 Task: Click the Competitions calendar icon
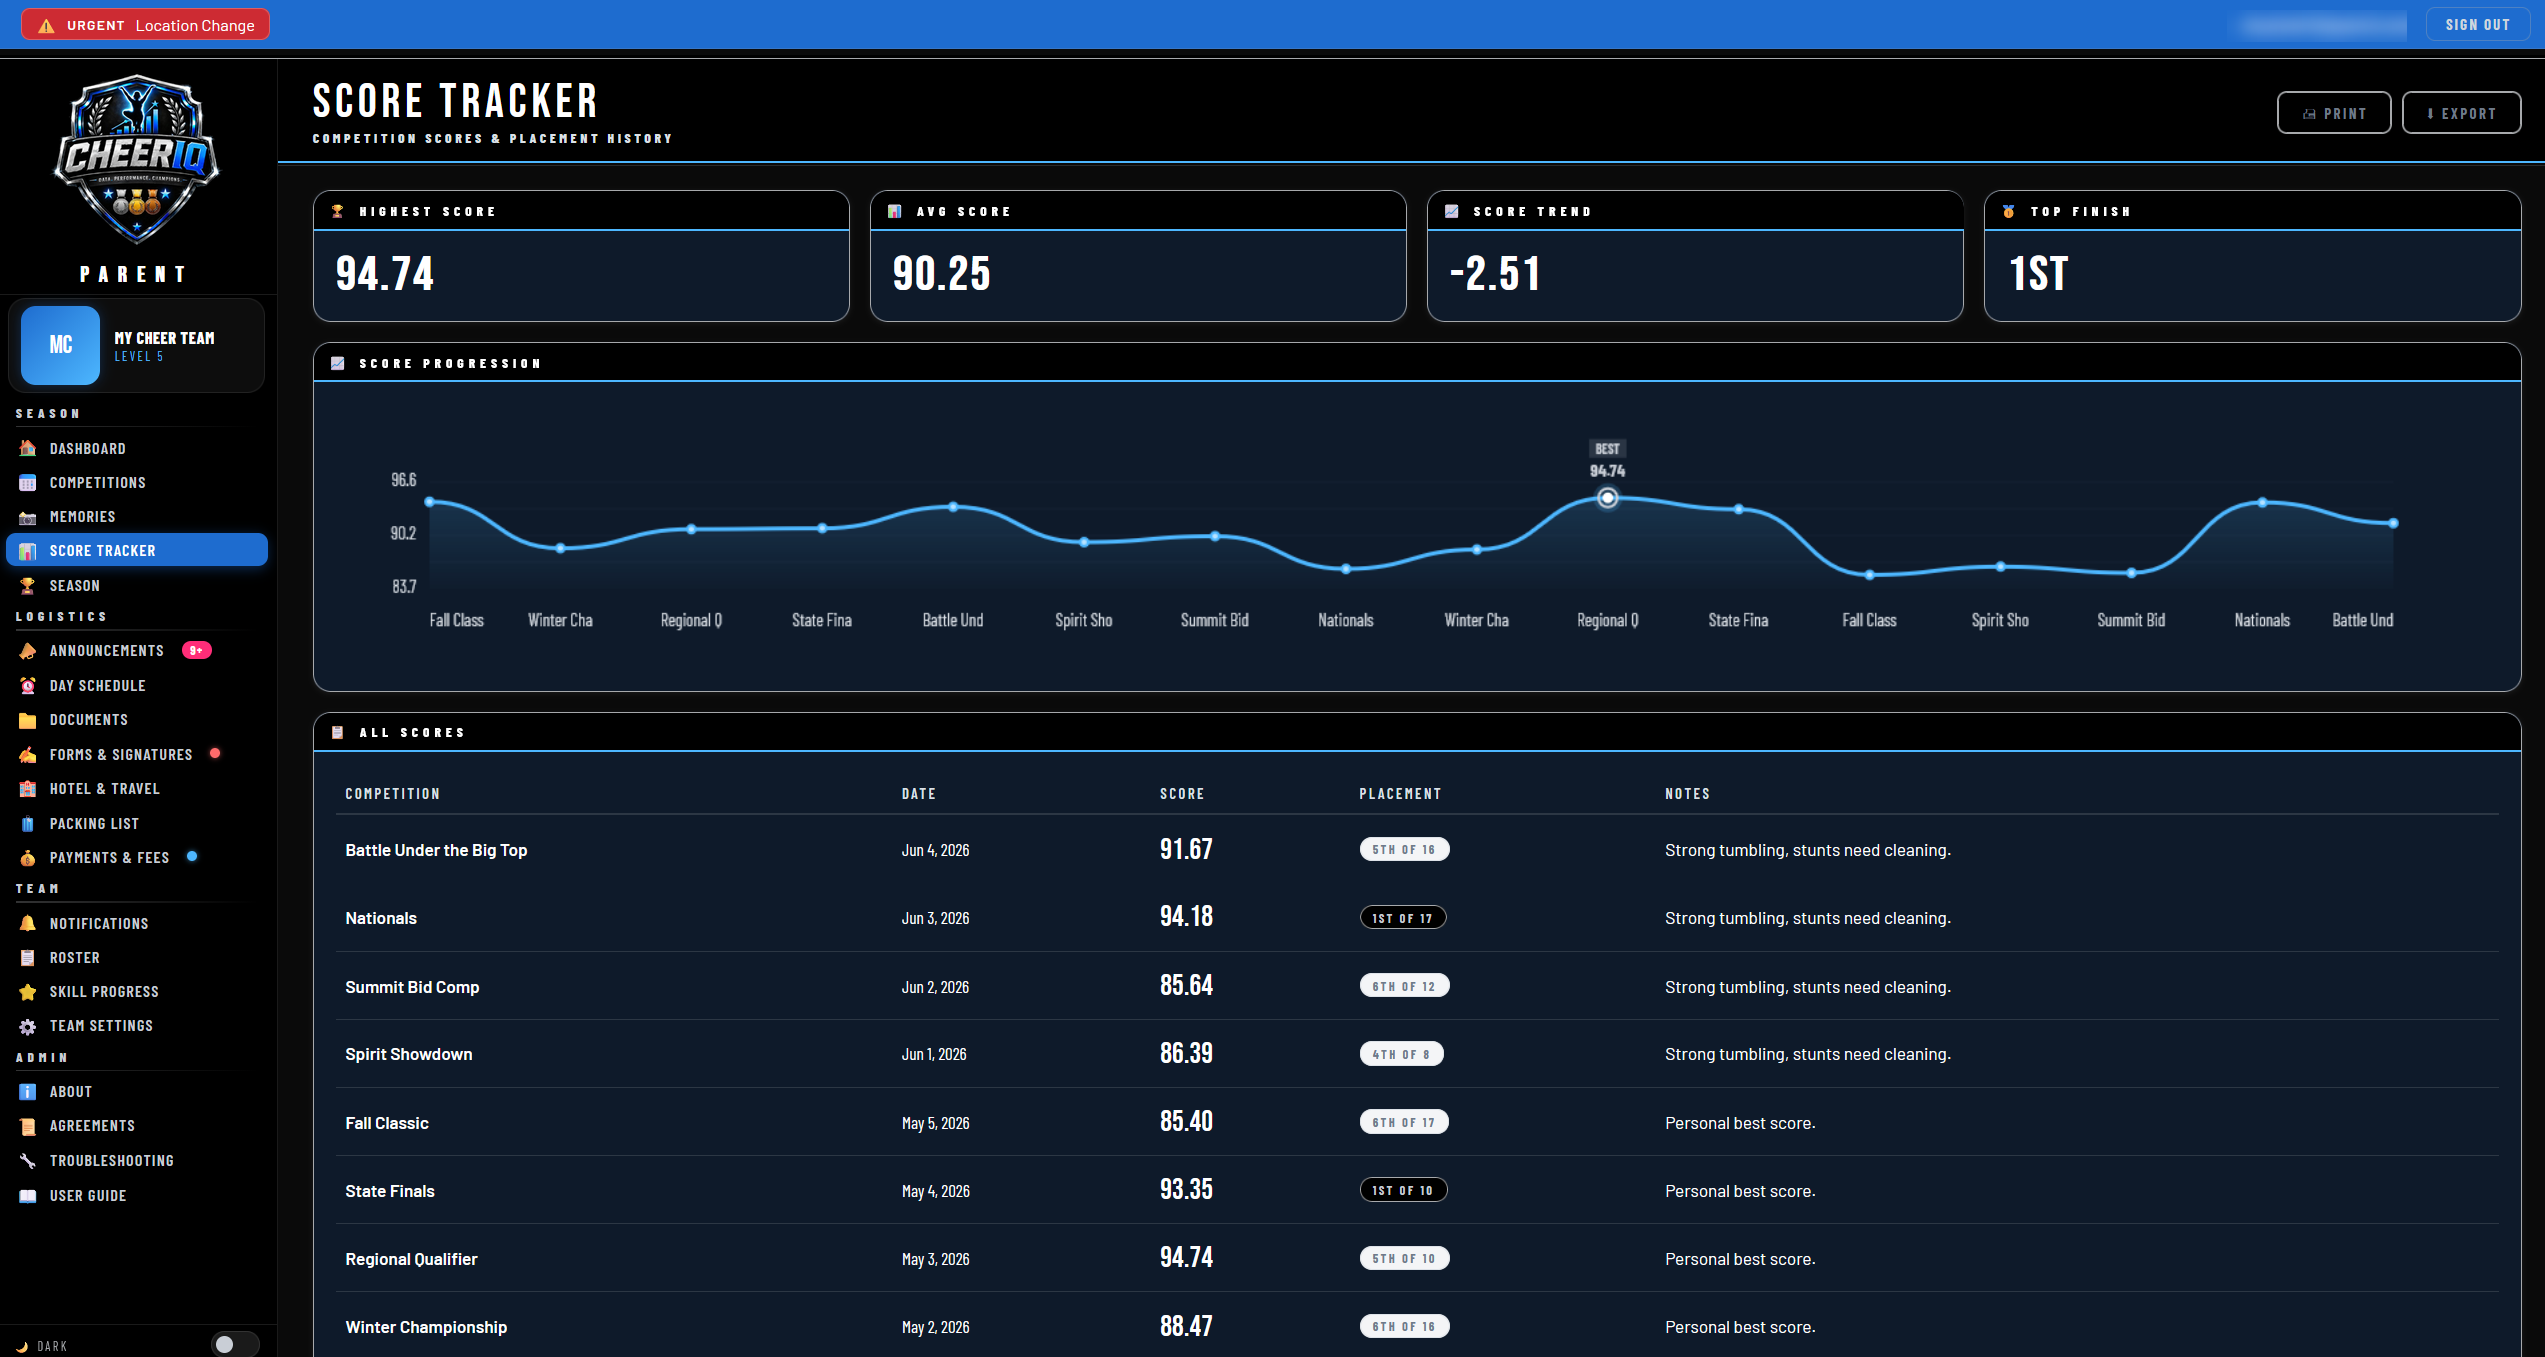[28, 483]
